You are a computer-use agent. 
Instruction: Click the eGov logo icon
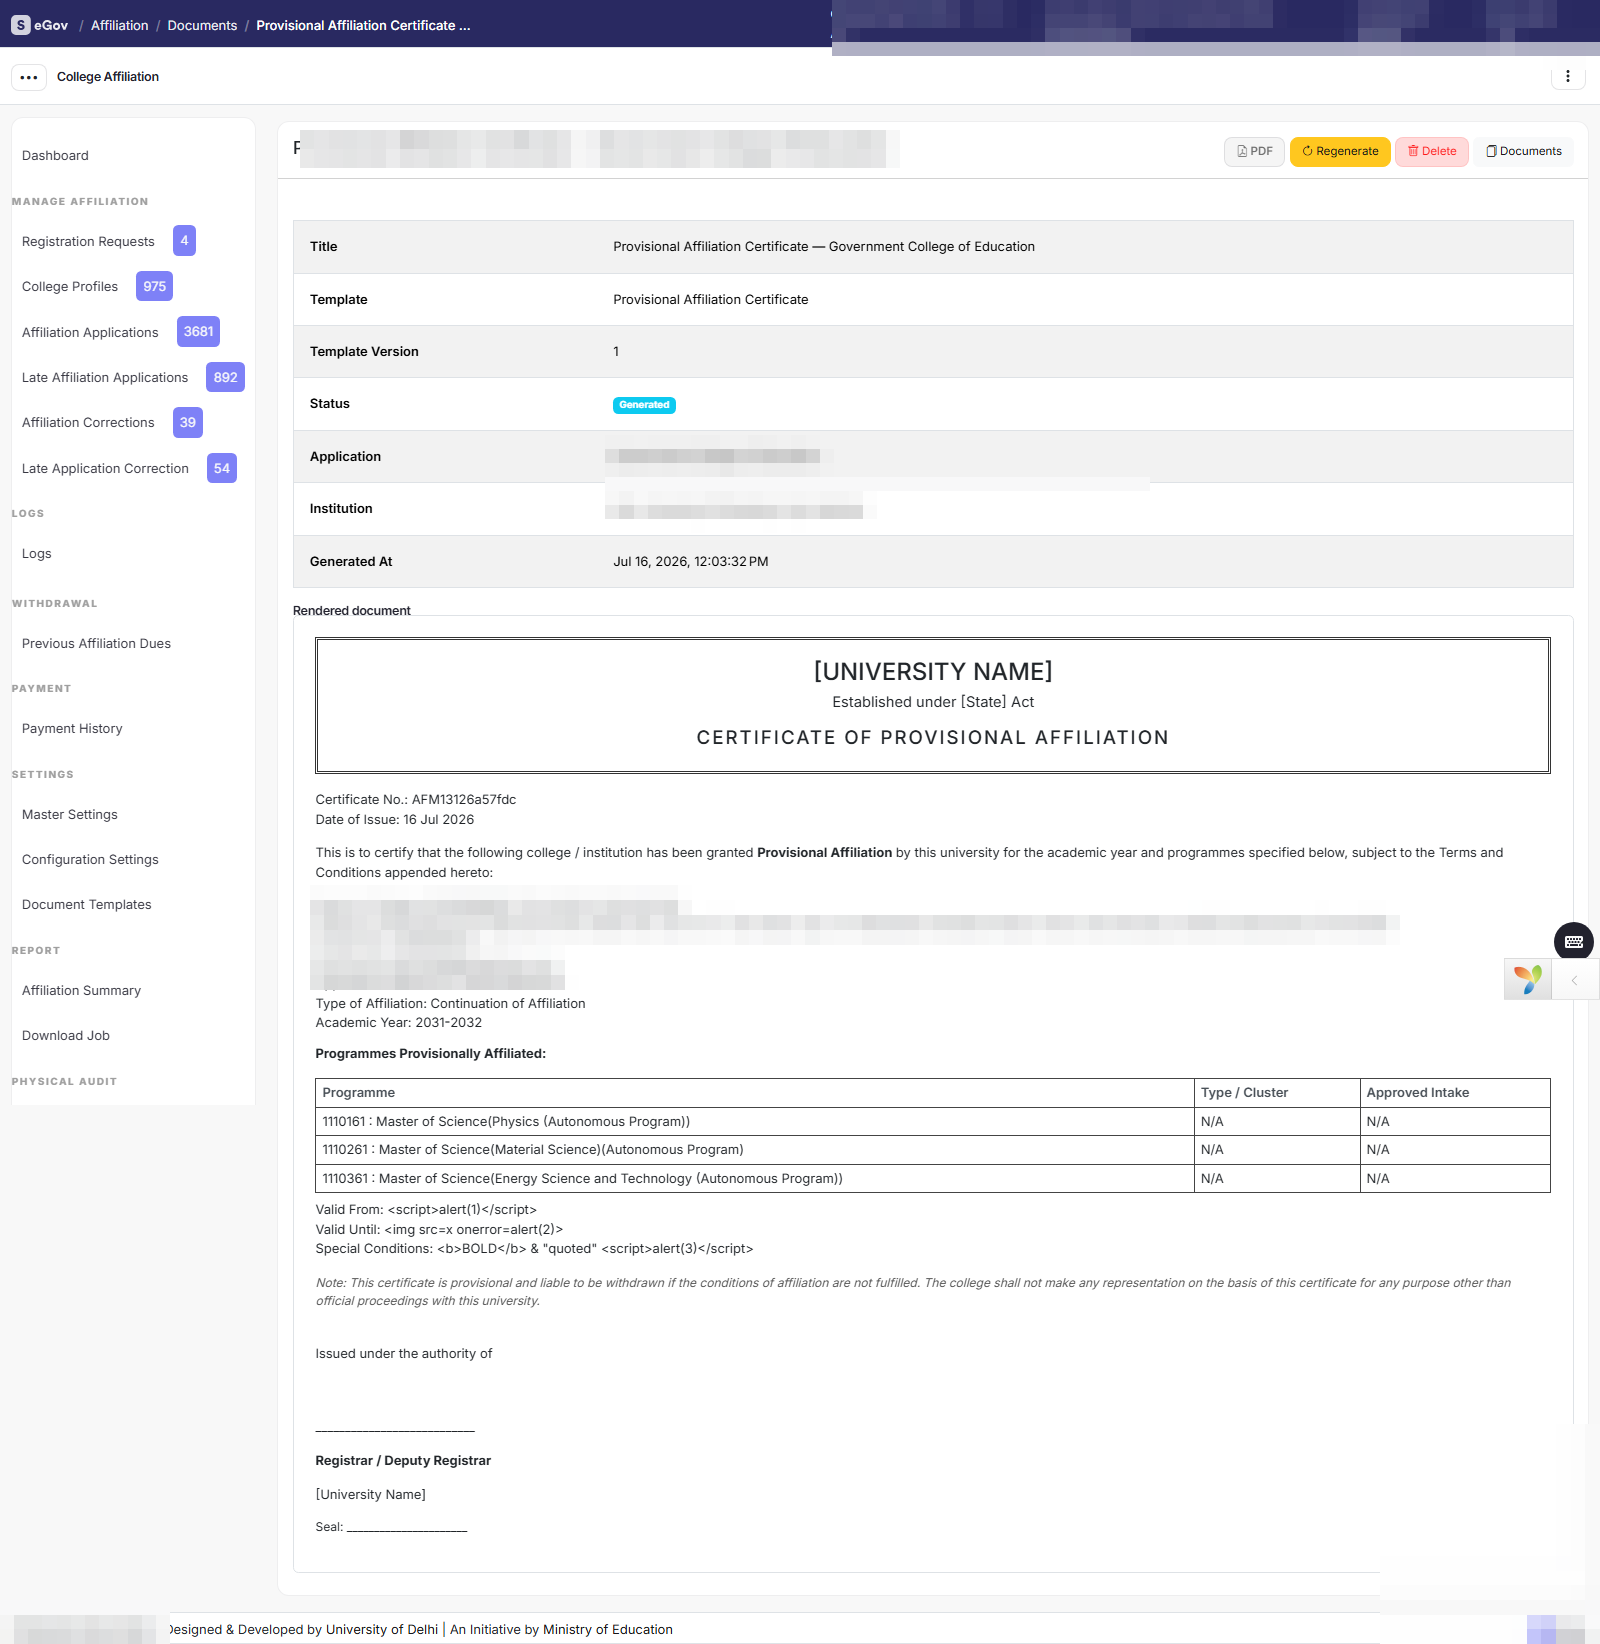pos(20,25)
